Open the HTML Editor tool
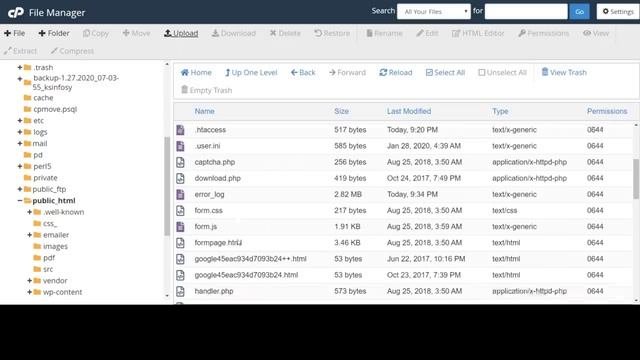 pyautogui.click(x=478, y=33)
